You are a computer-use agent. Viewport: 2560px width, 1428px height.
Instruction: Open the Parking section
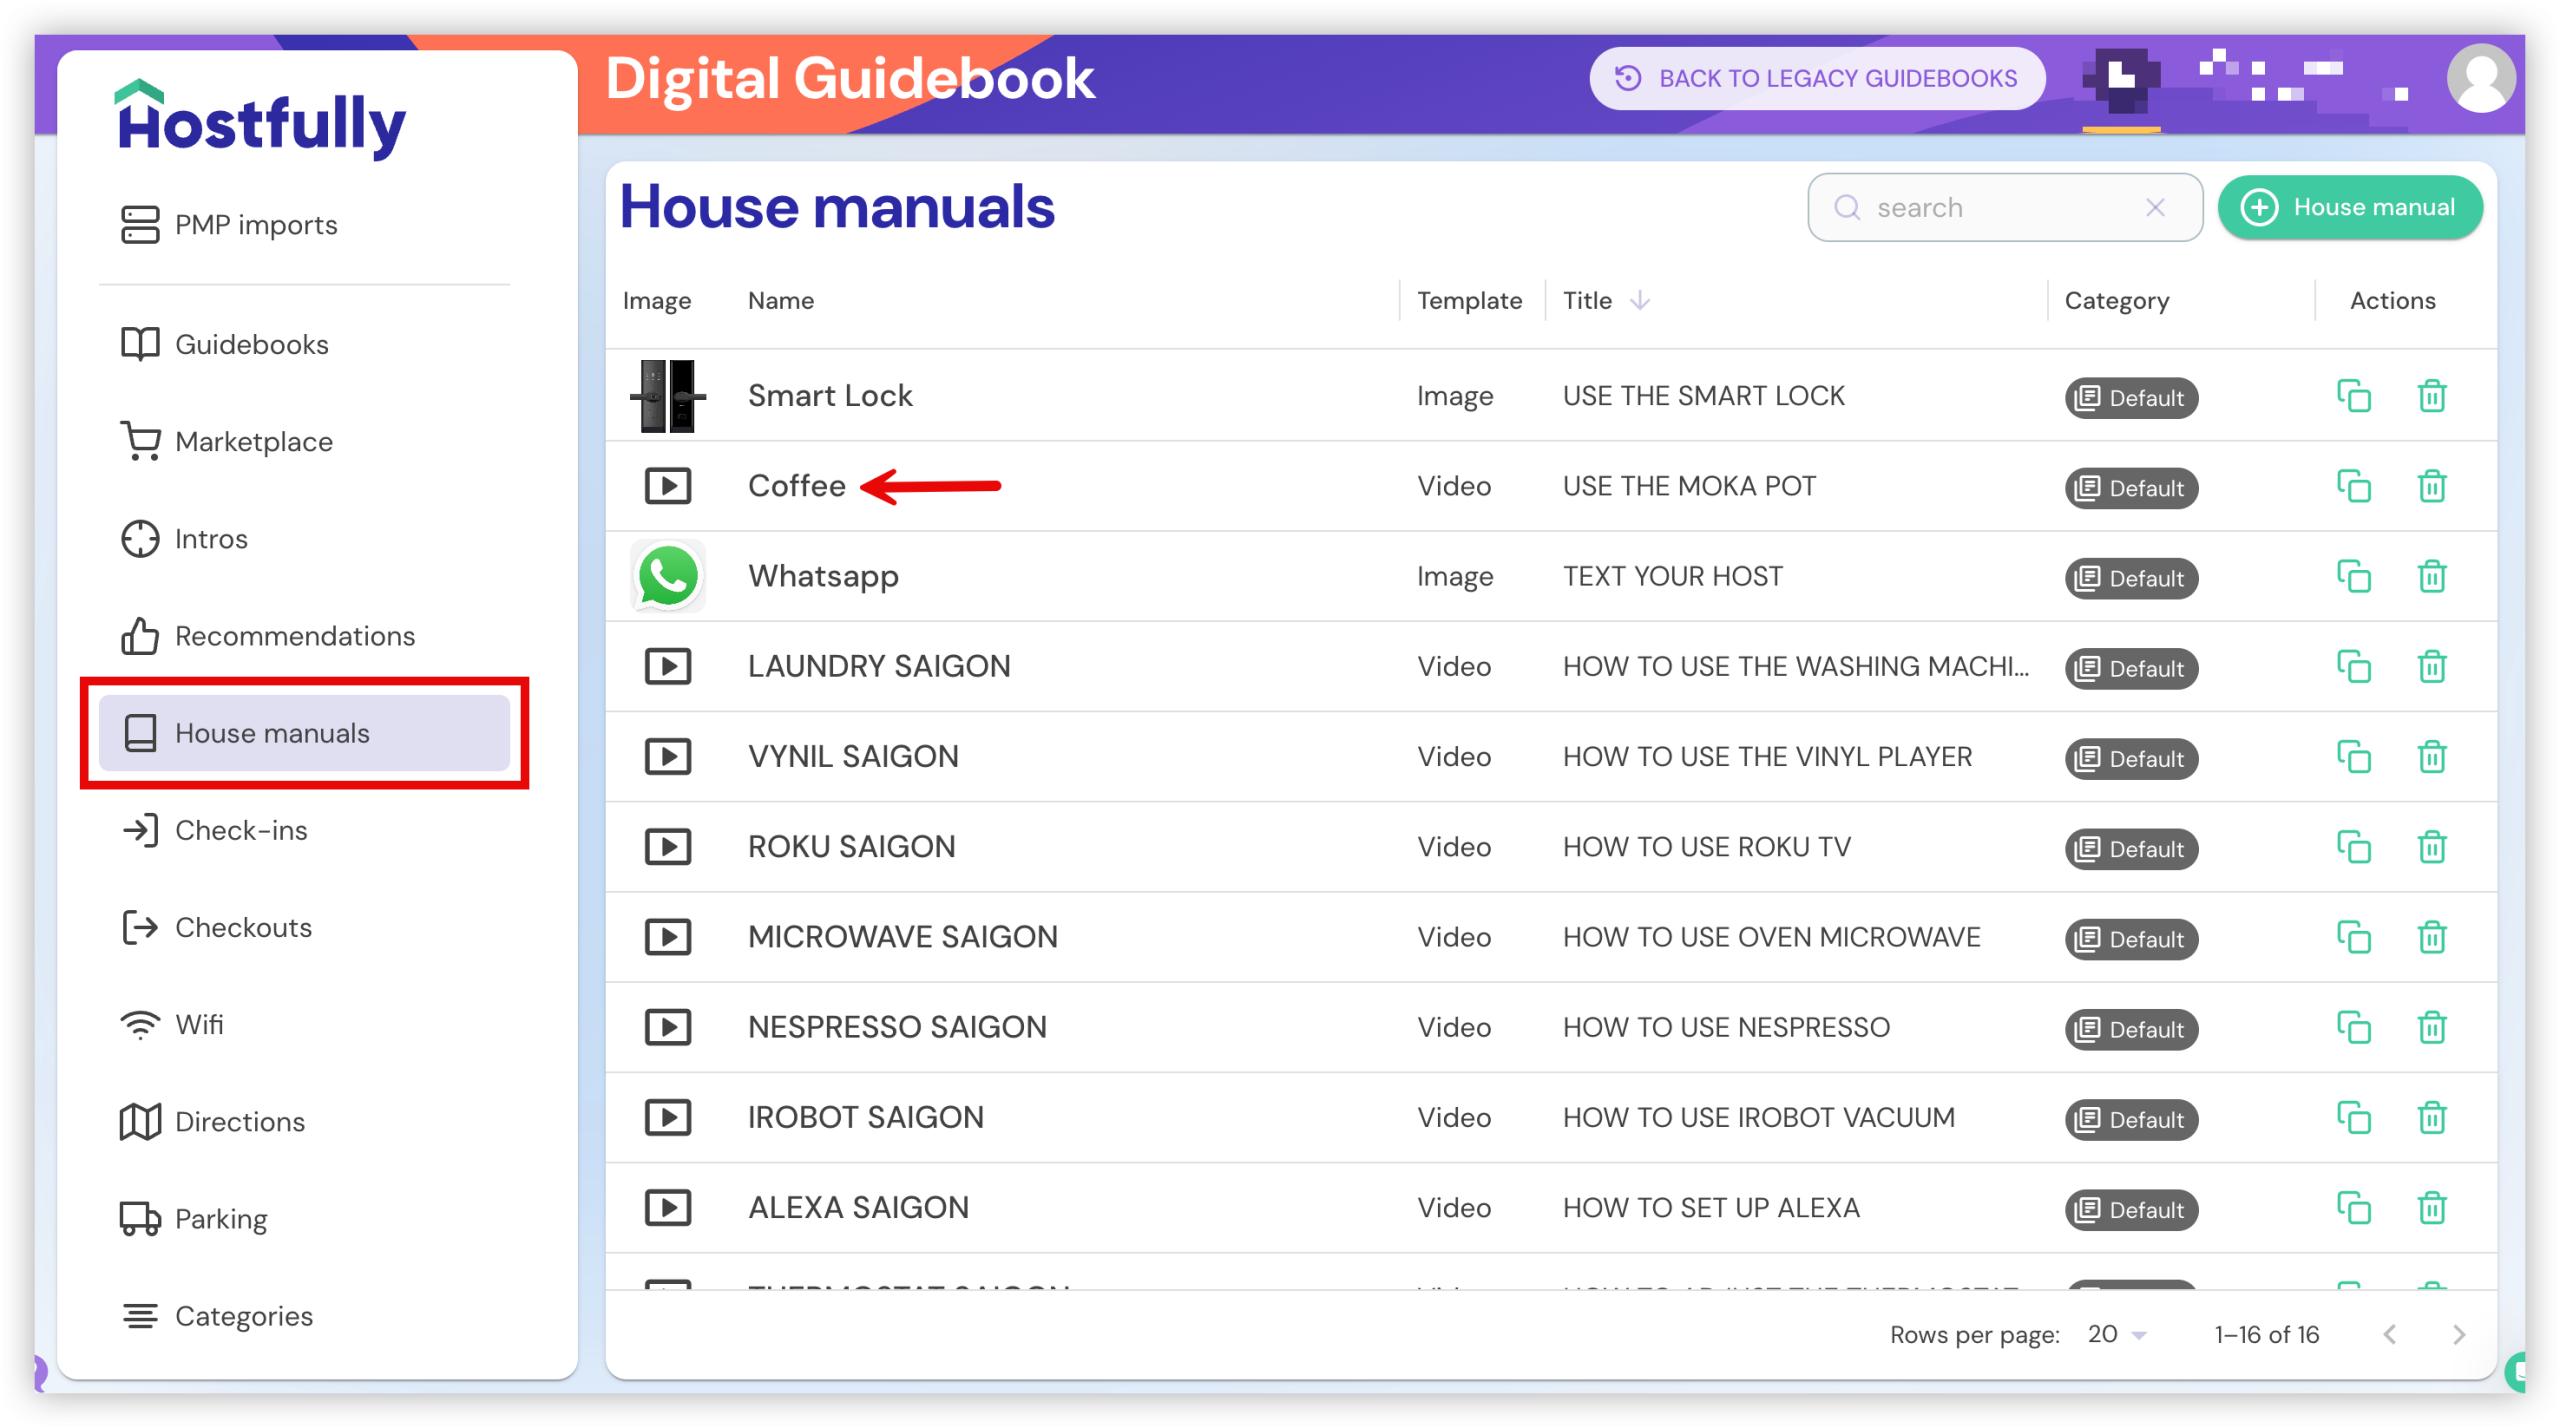click(x=220, y=1218)
